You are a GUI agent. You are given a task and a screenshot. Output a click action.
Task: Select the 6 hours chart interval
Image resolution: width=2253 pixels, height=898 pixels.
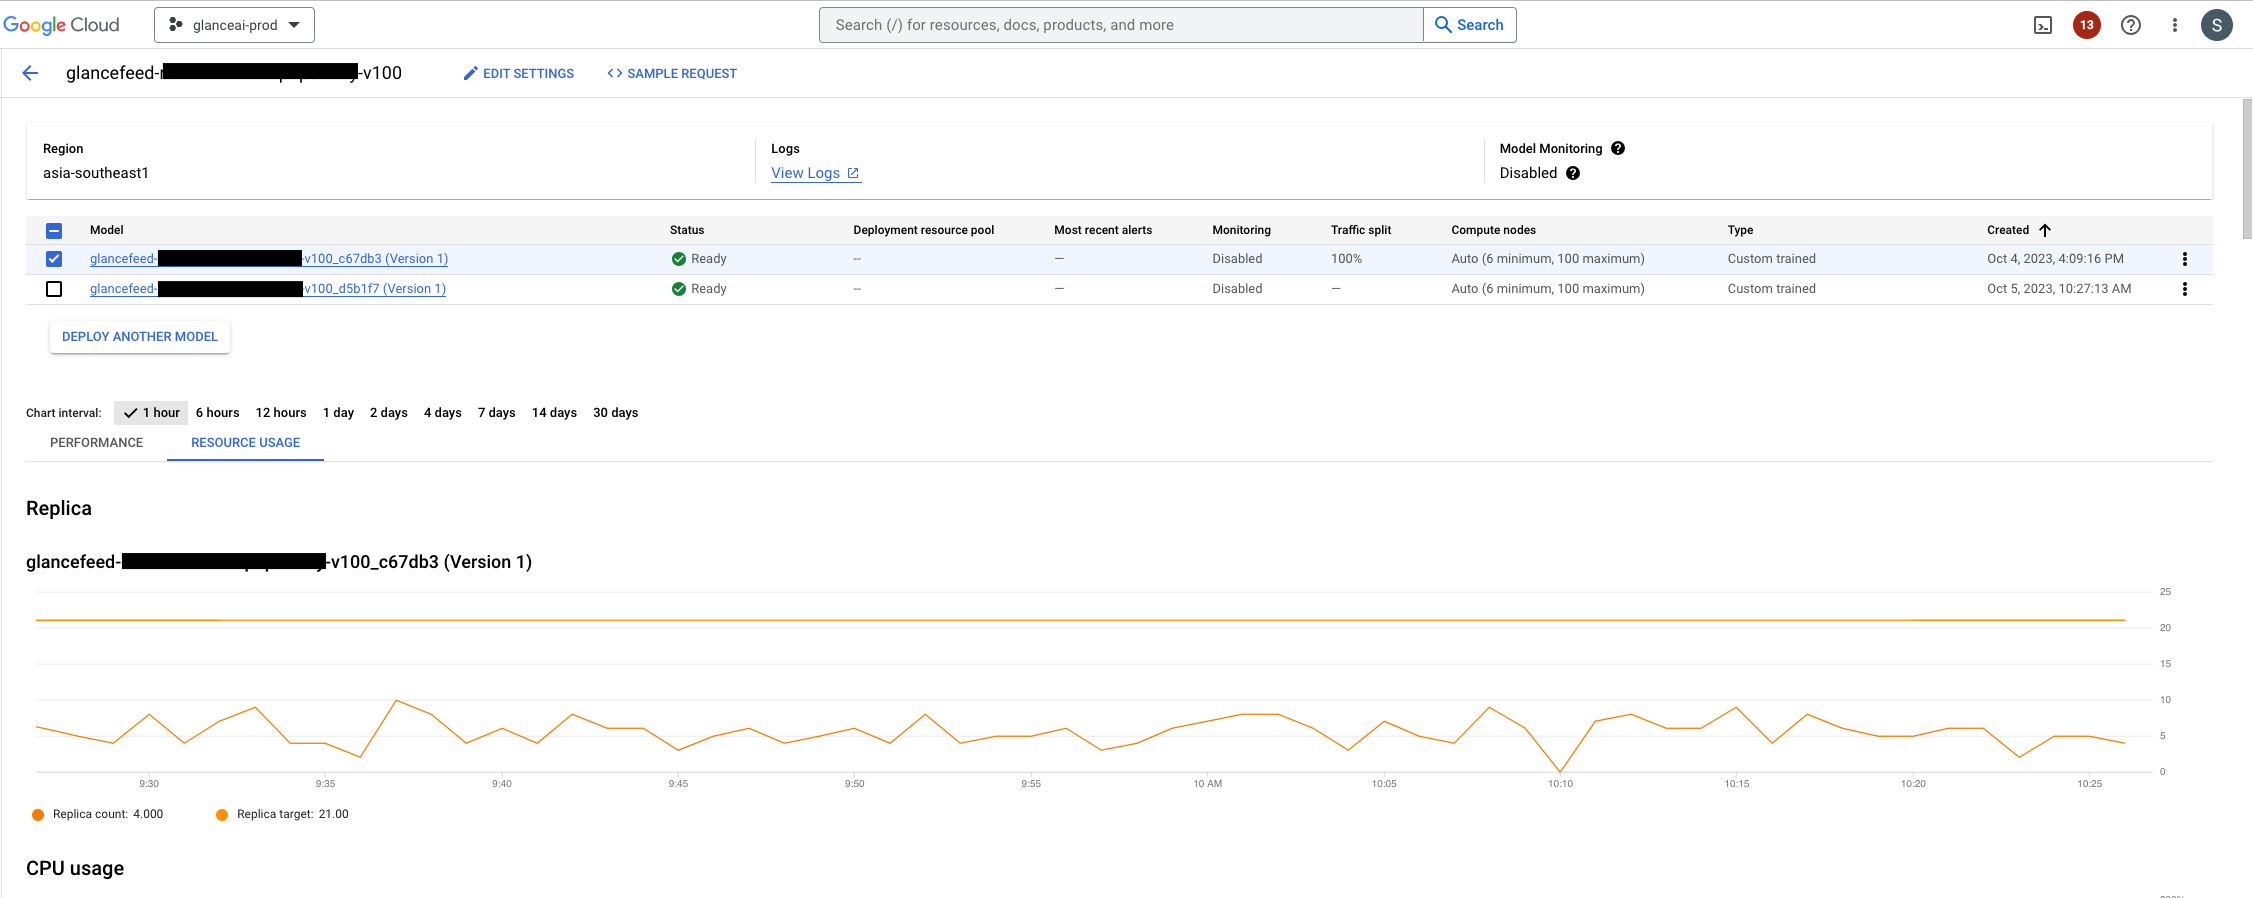tap(217, 412)
